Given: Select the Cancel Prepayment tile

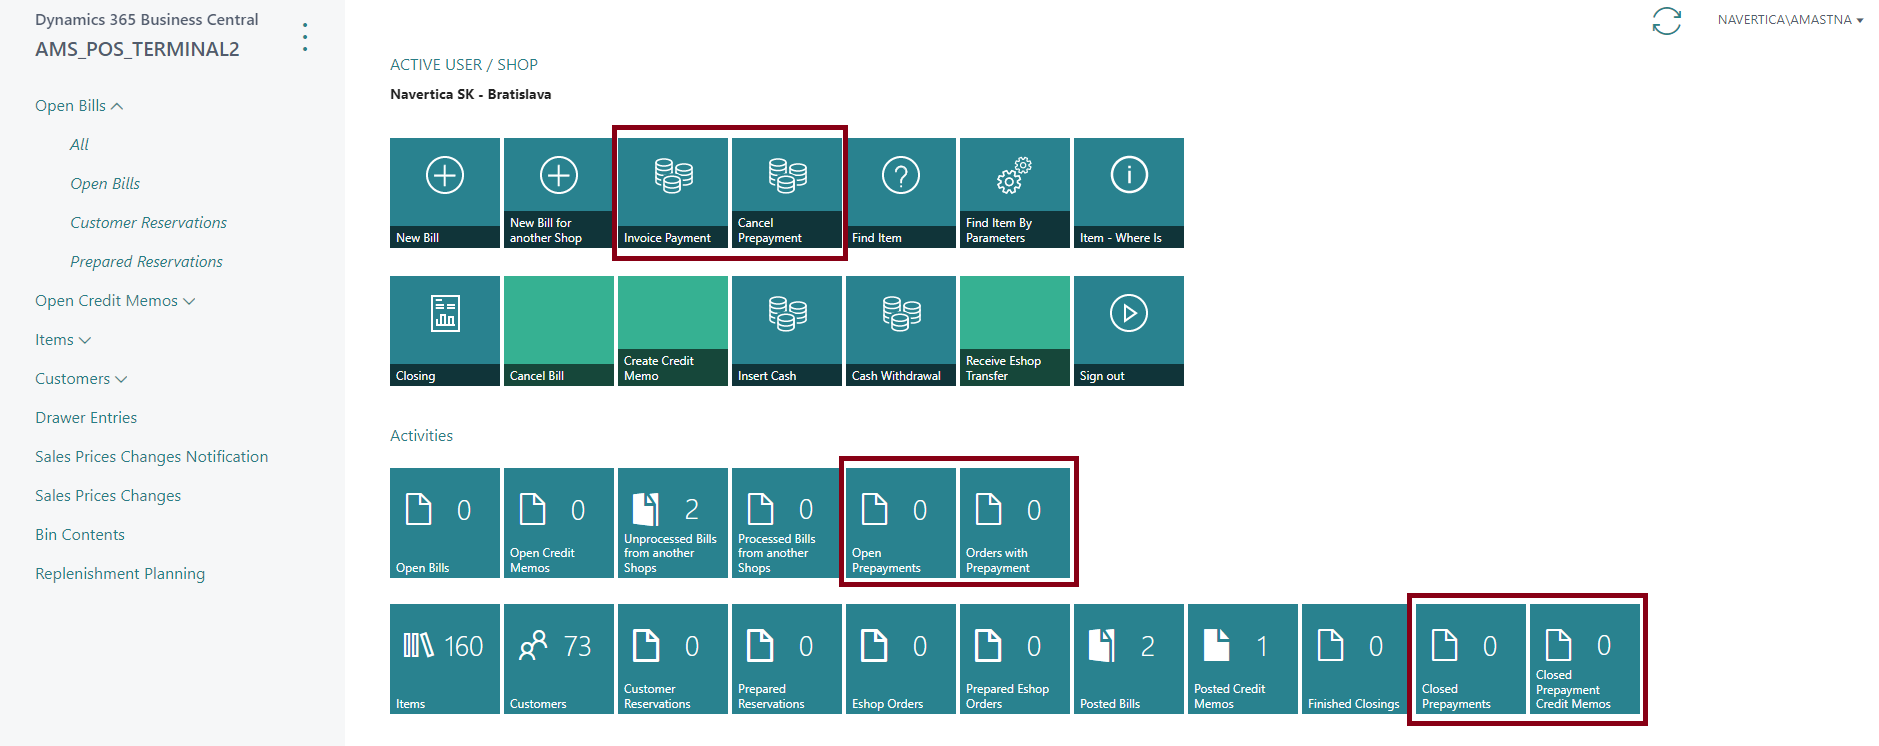Looking at the screenshot, I should point(787,193).
